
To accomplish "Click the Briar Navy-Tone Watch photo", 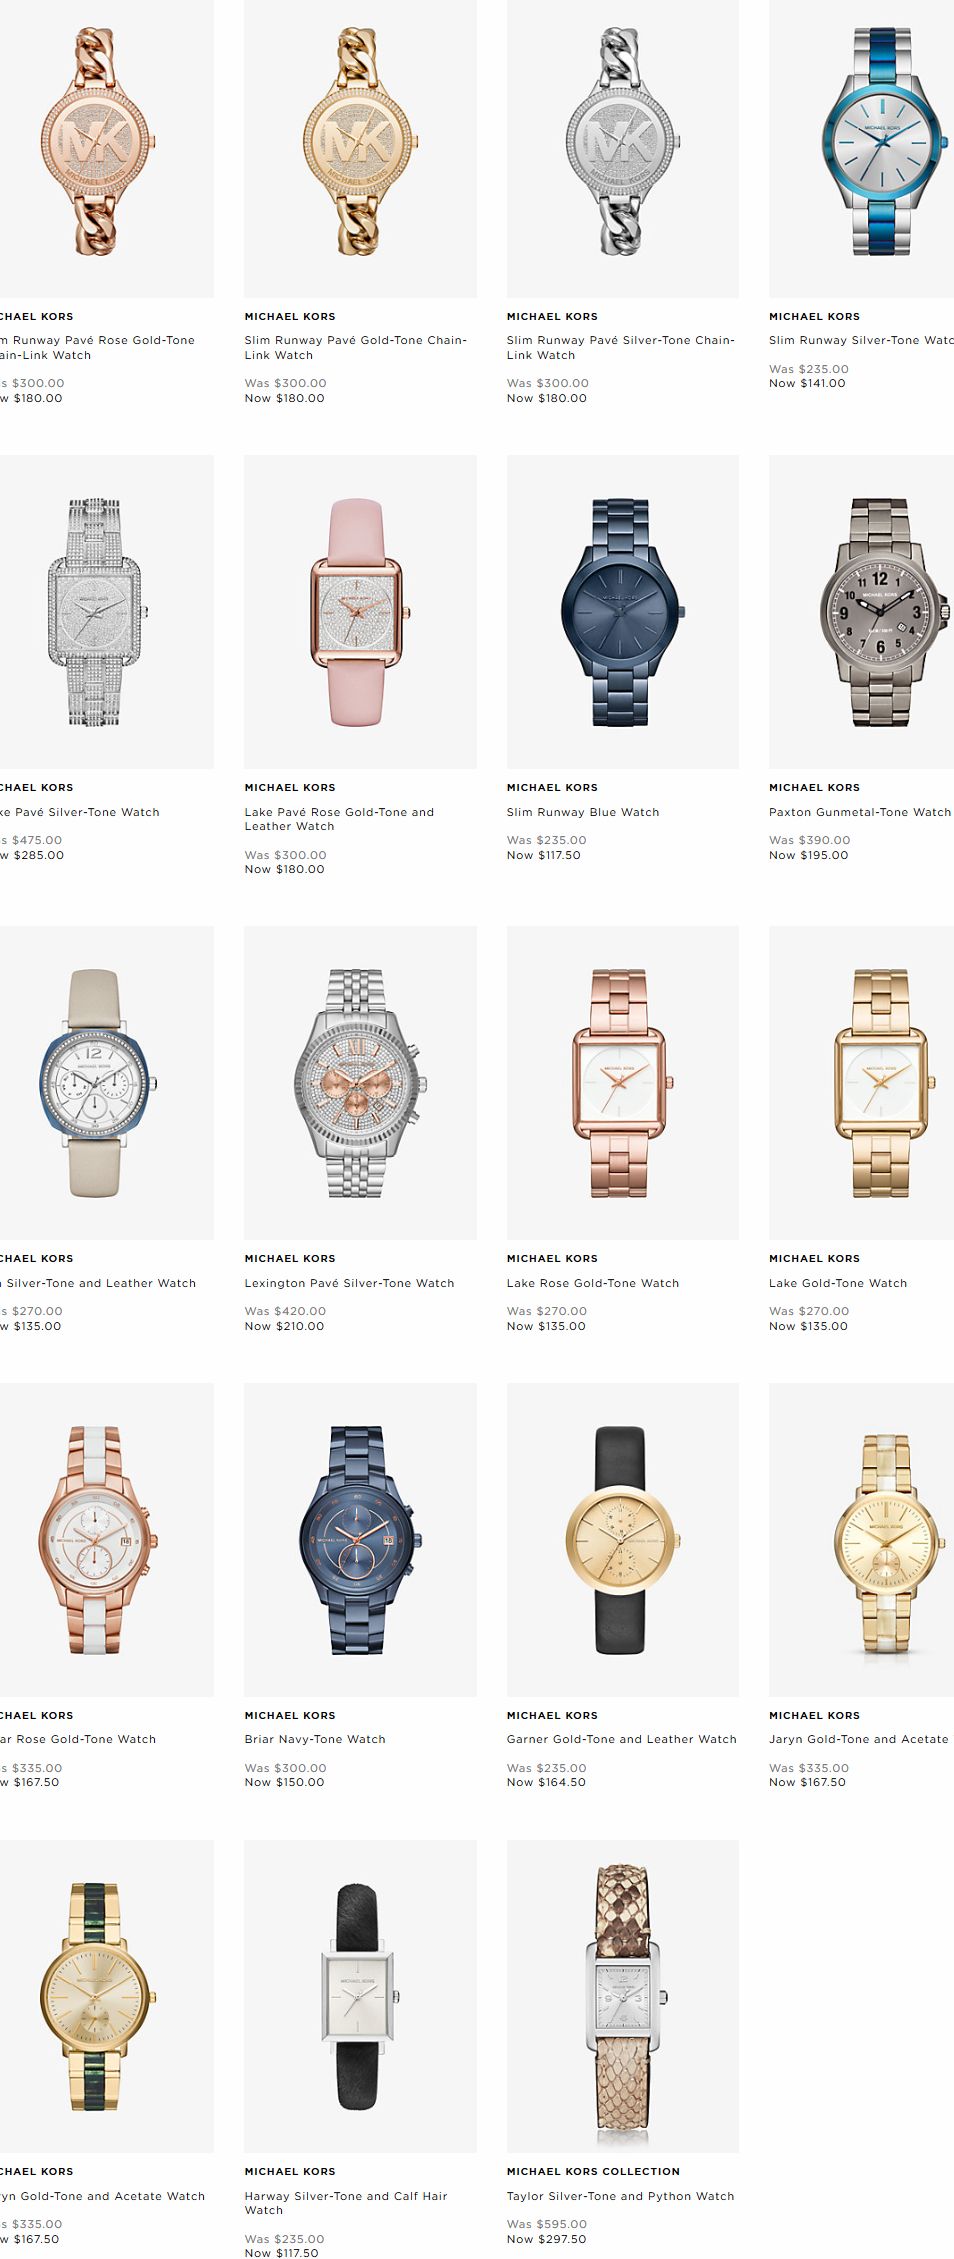I will [360, 1539].
